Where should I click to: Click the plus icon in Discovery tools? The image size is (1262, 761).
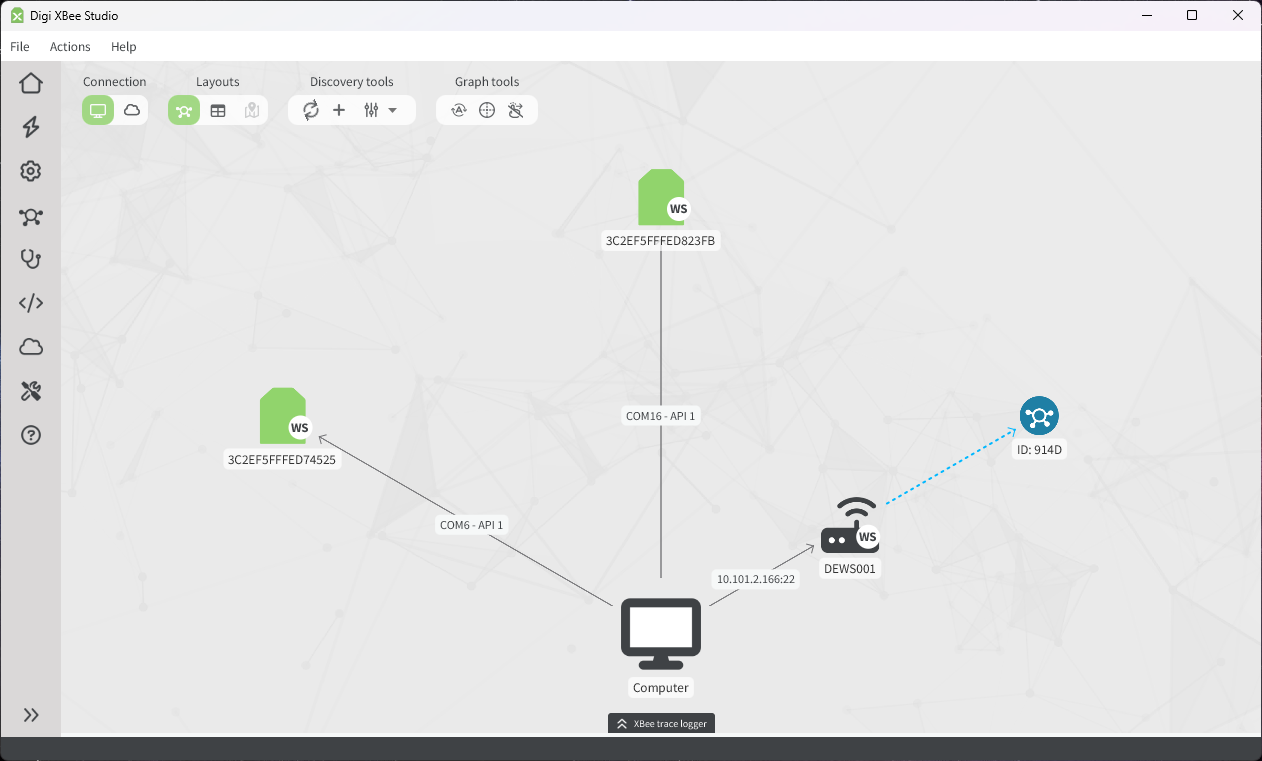(x=339, y=110)
